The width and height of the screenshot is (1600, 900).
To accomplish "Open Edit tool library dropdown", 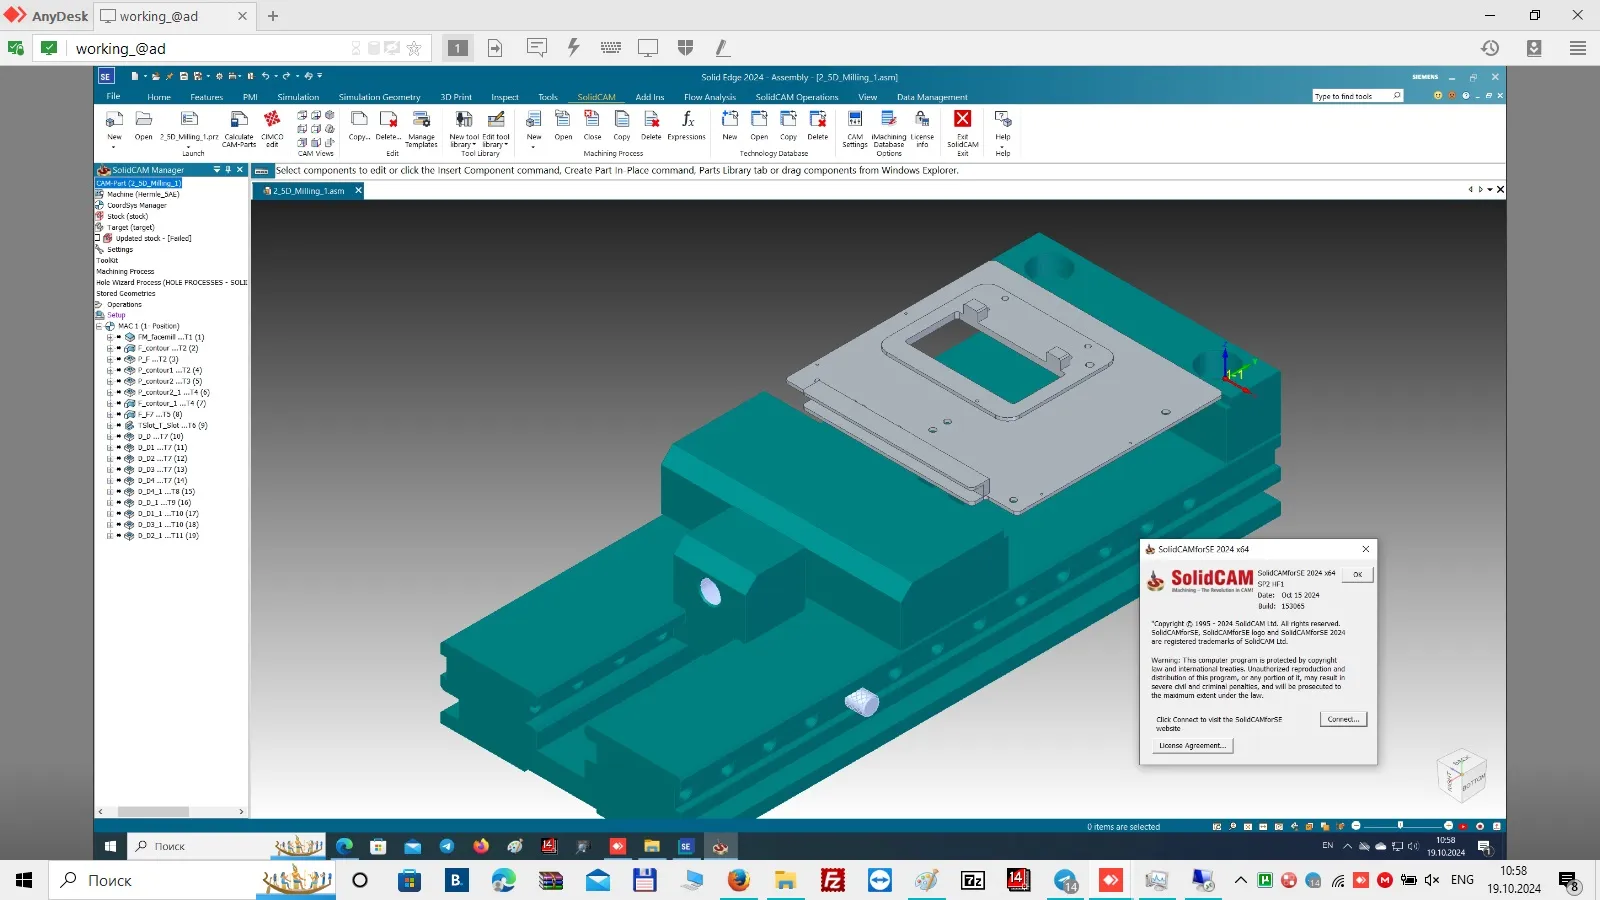I will pos(496,141).
